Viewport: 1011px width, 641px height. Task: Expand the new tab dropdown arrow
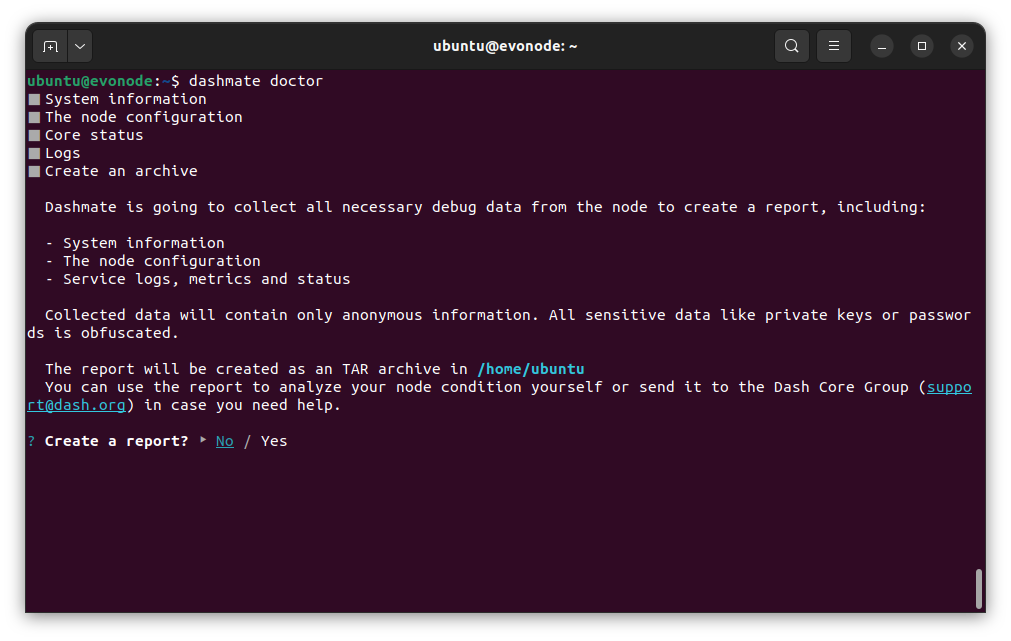(80, 46)
